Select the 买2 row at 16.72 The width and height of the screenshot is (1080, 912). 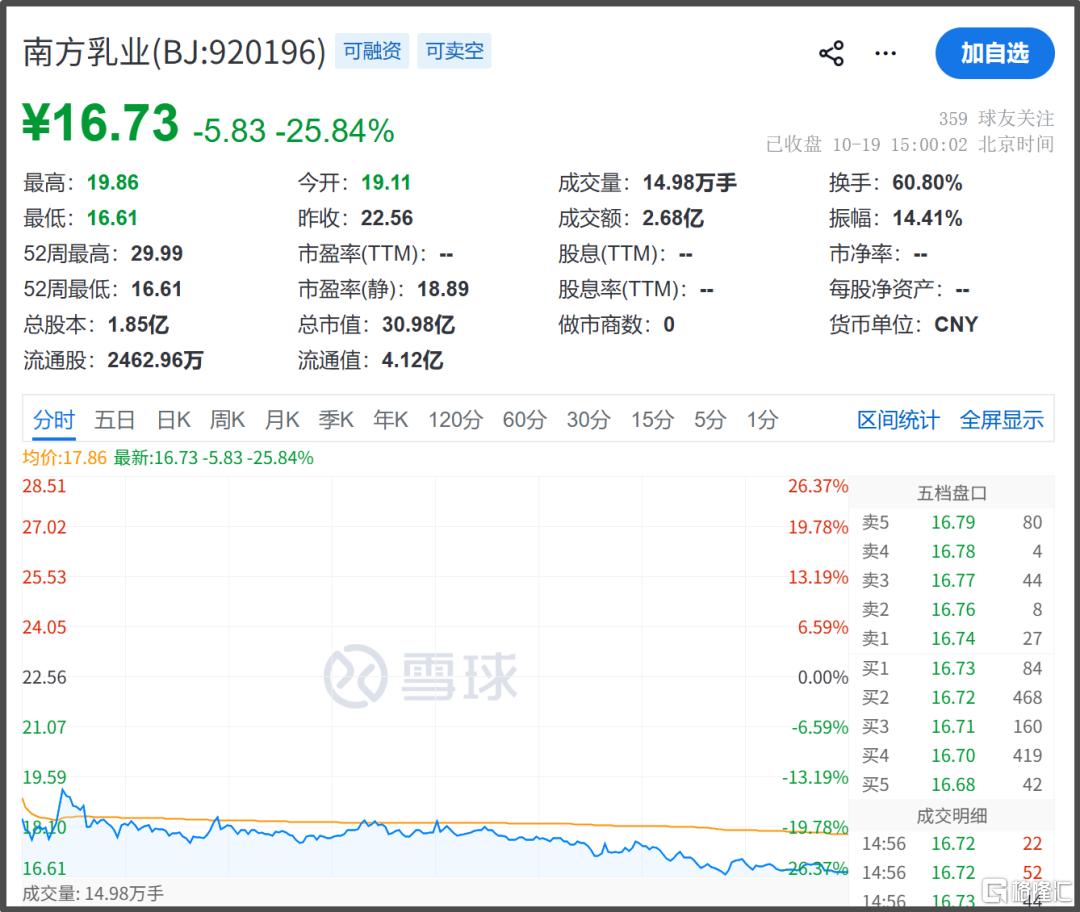pos(952,698)
